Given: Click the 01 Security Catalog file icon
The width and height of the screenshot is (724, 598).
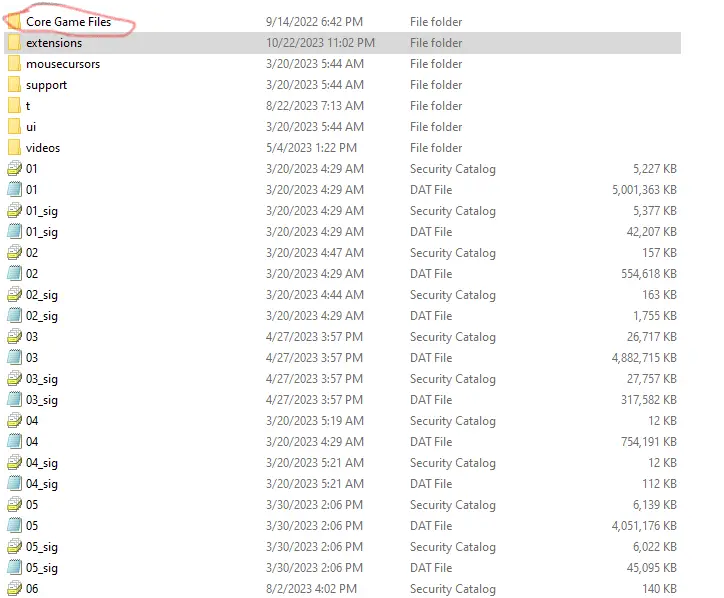Looking at the screenshot, I should point(14,169).
